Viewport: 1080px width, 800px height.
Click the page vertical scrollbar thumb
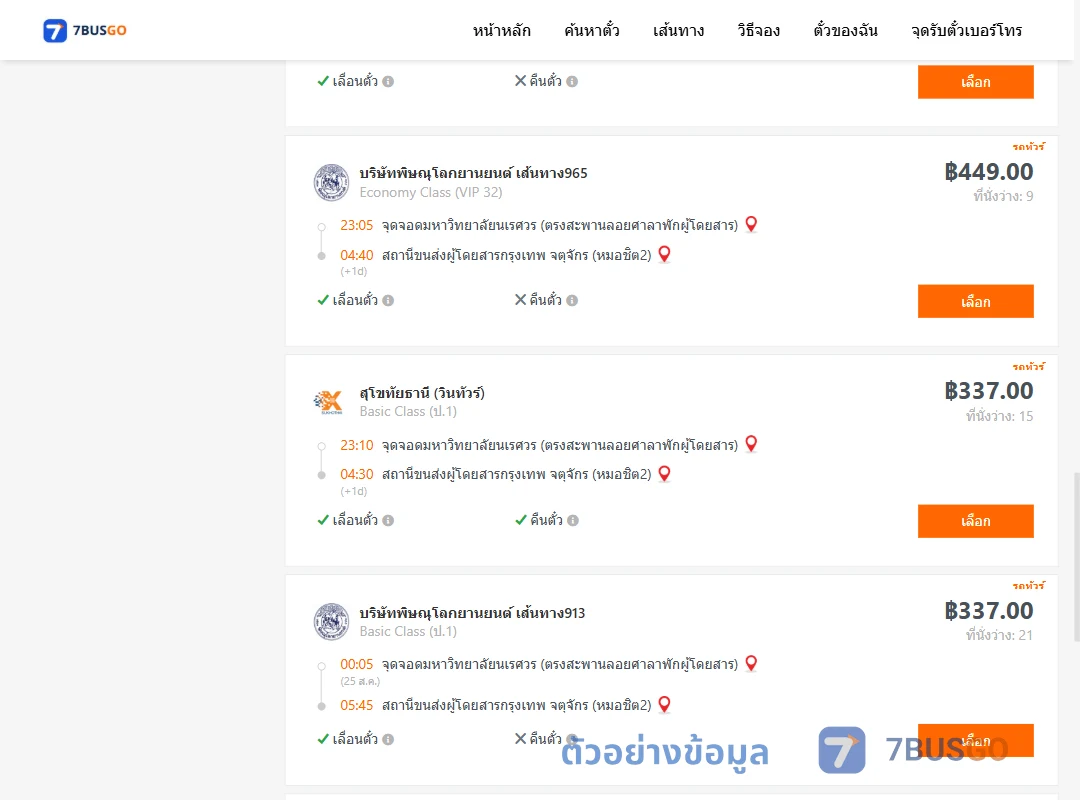coord(1077,557)
